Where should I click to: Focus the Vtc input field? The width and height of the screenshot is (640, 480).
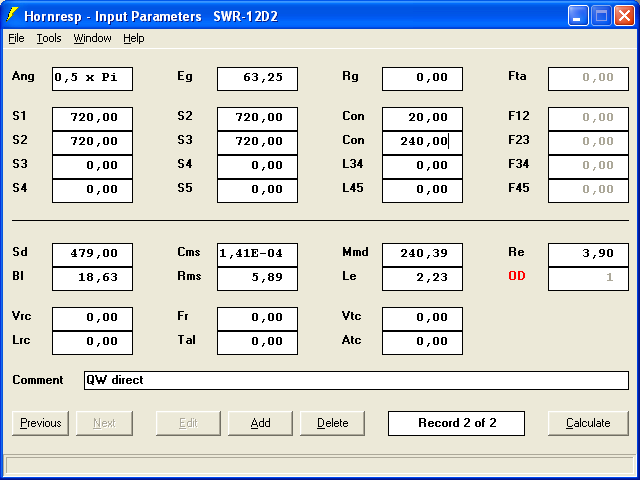coord(422,319)
